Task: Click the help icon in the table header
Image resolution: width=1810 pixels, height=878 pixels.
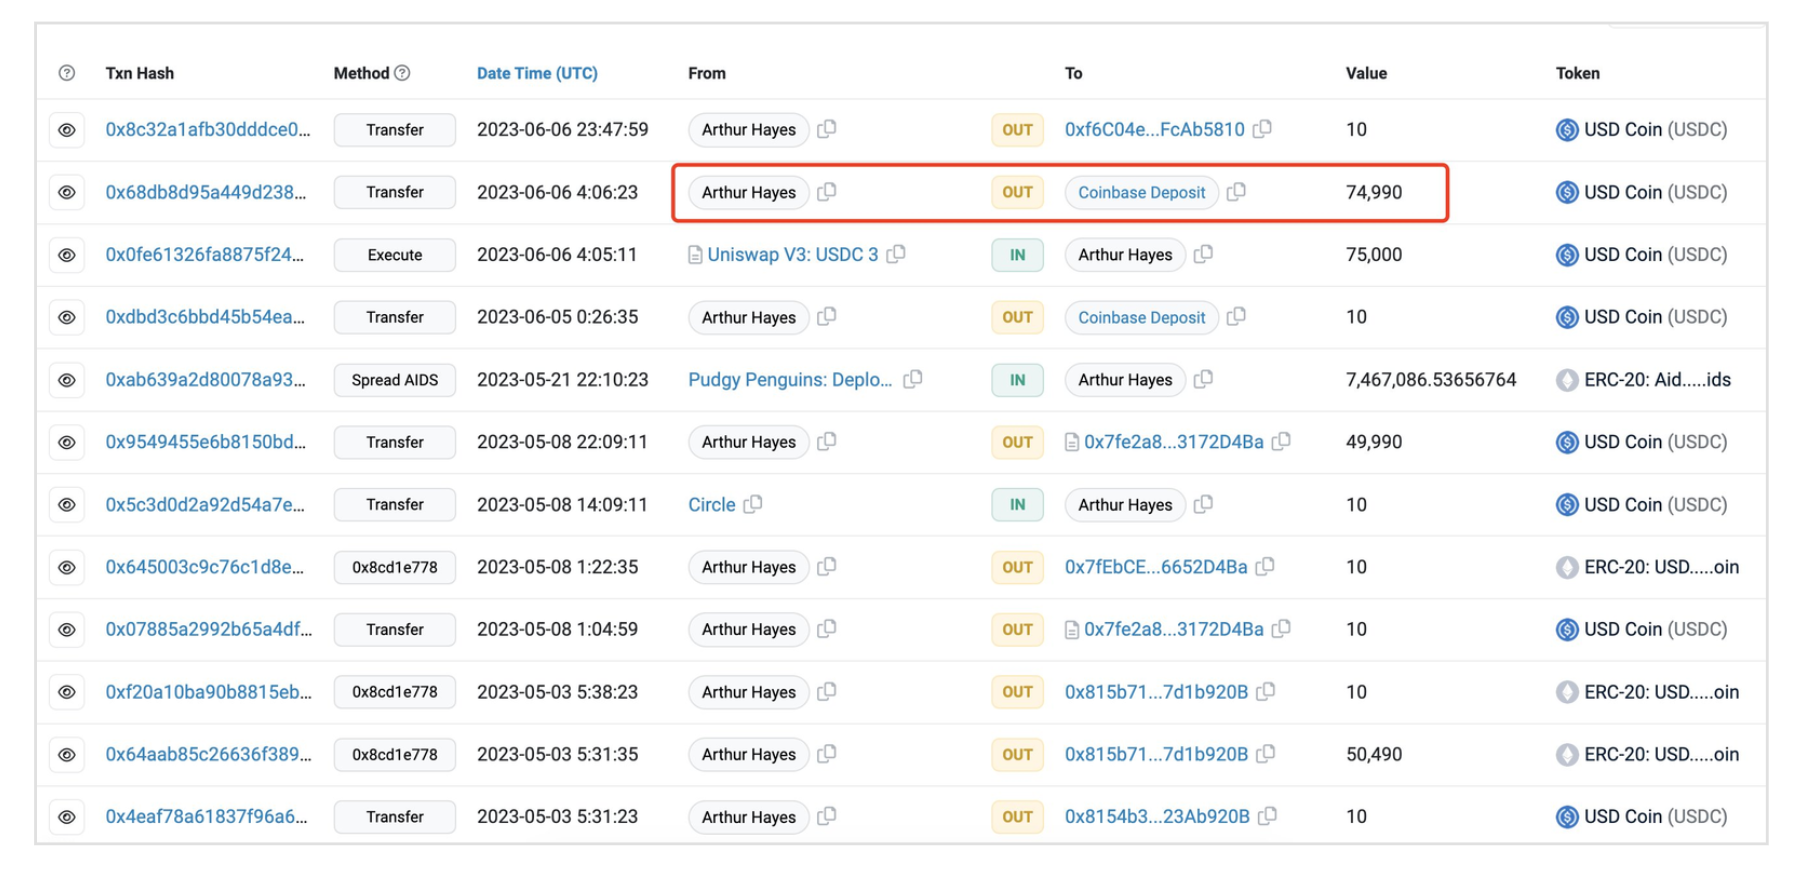Action: [x=67, y=73]
